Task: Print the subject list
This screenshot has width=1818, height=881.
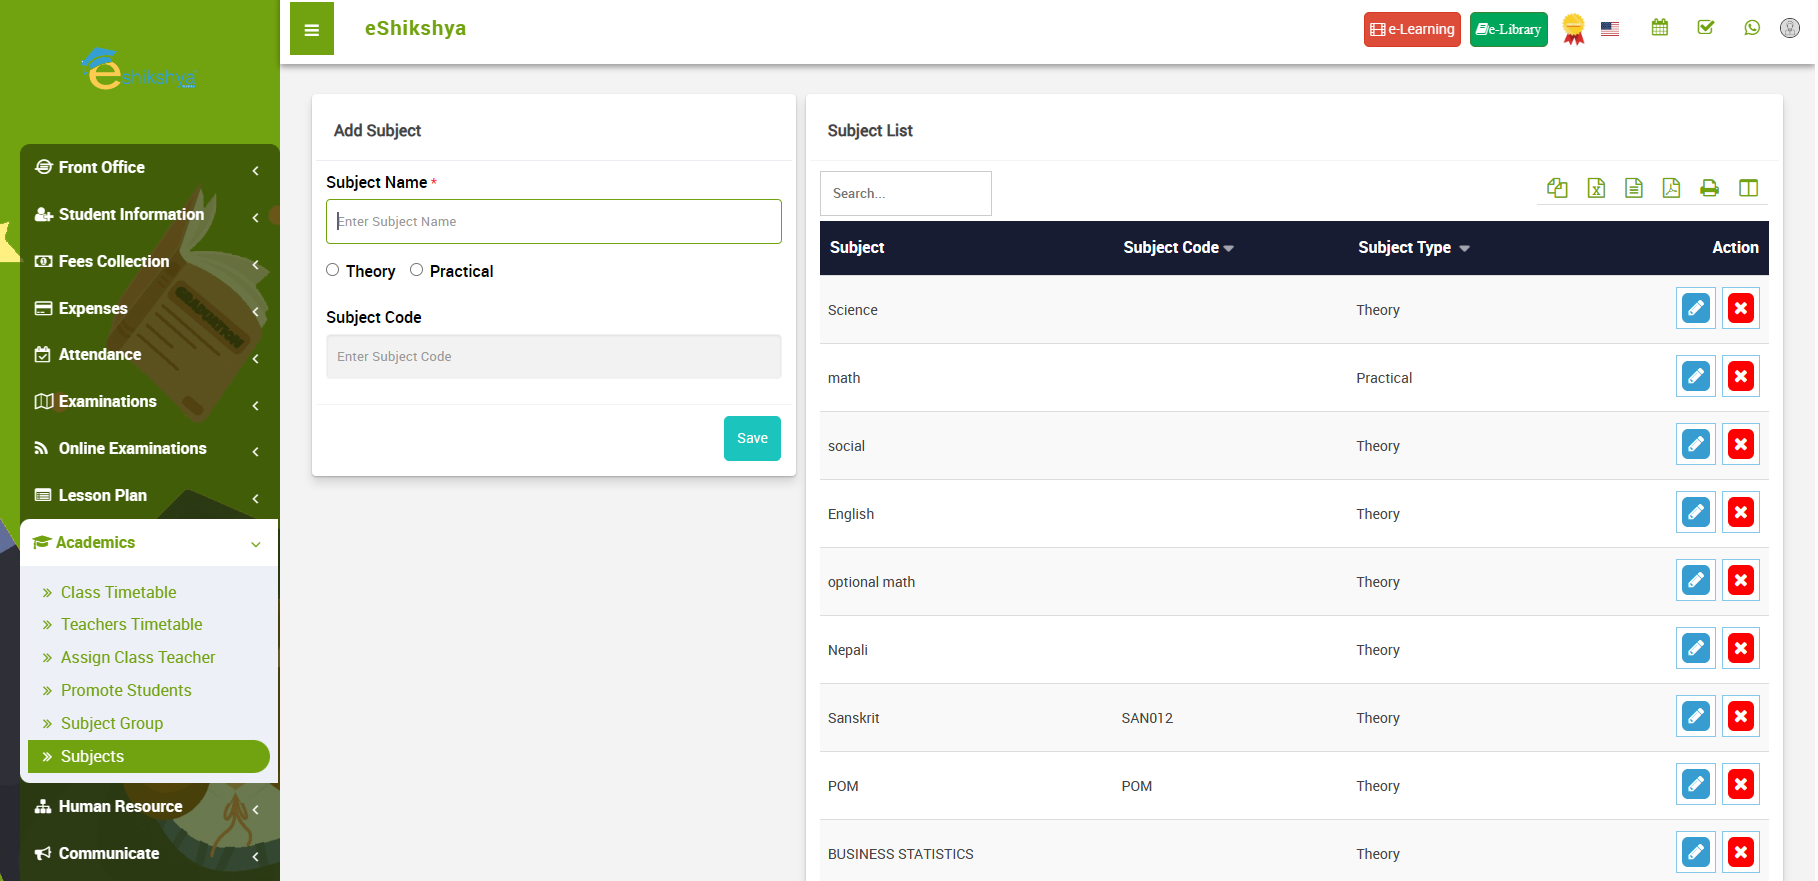Action: [x=1709, y=188]
